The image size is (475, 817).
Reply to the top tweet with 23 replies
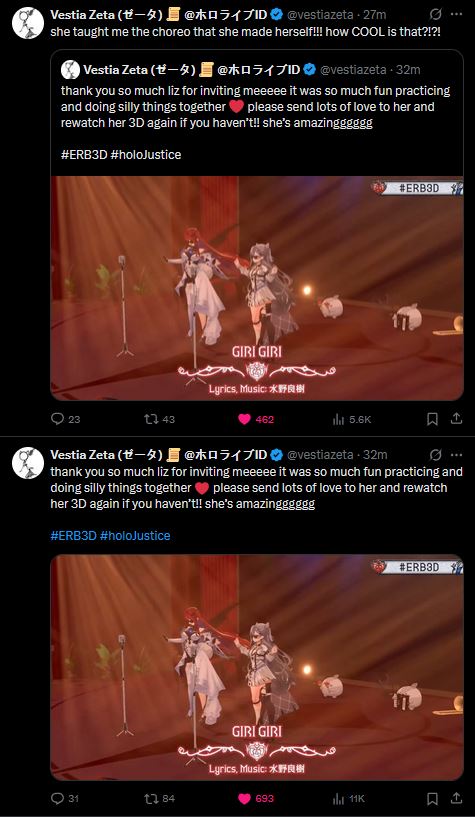click(x=65, y=419)
